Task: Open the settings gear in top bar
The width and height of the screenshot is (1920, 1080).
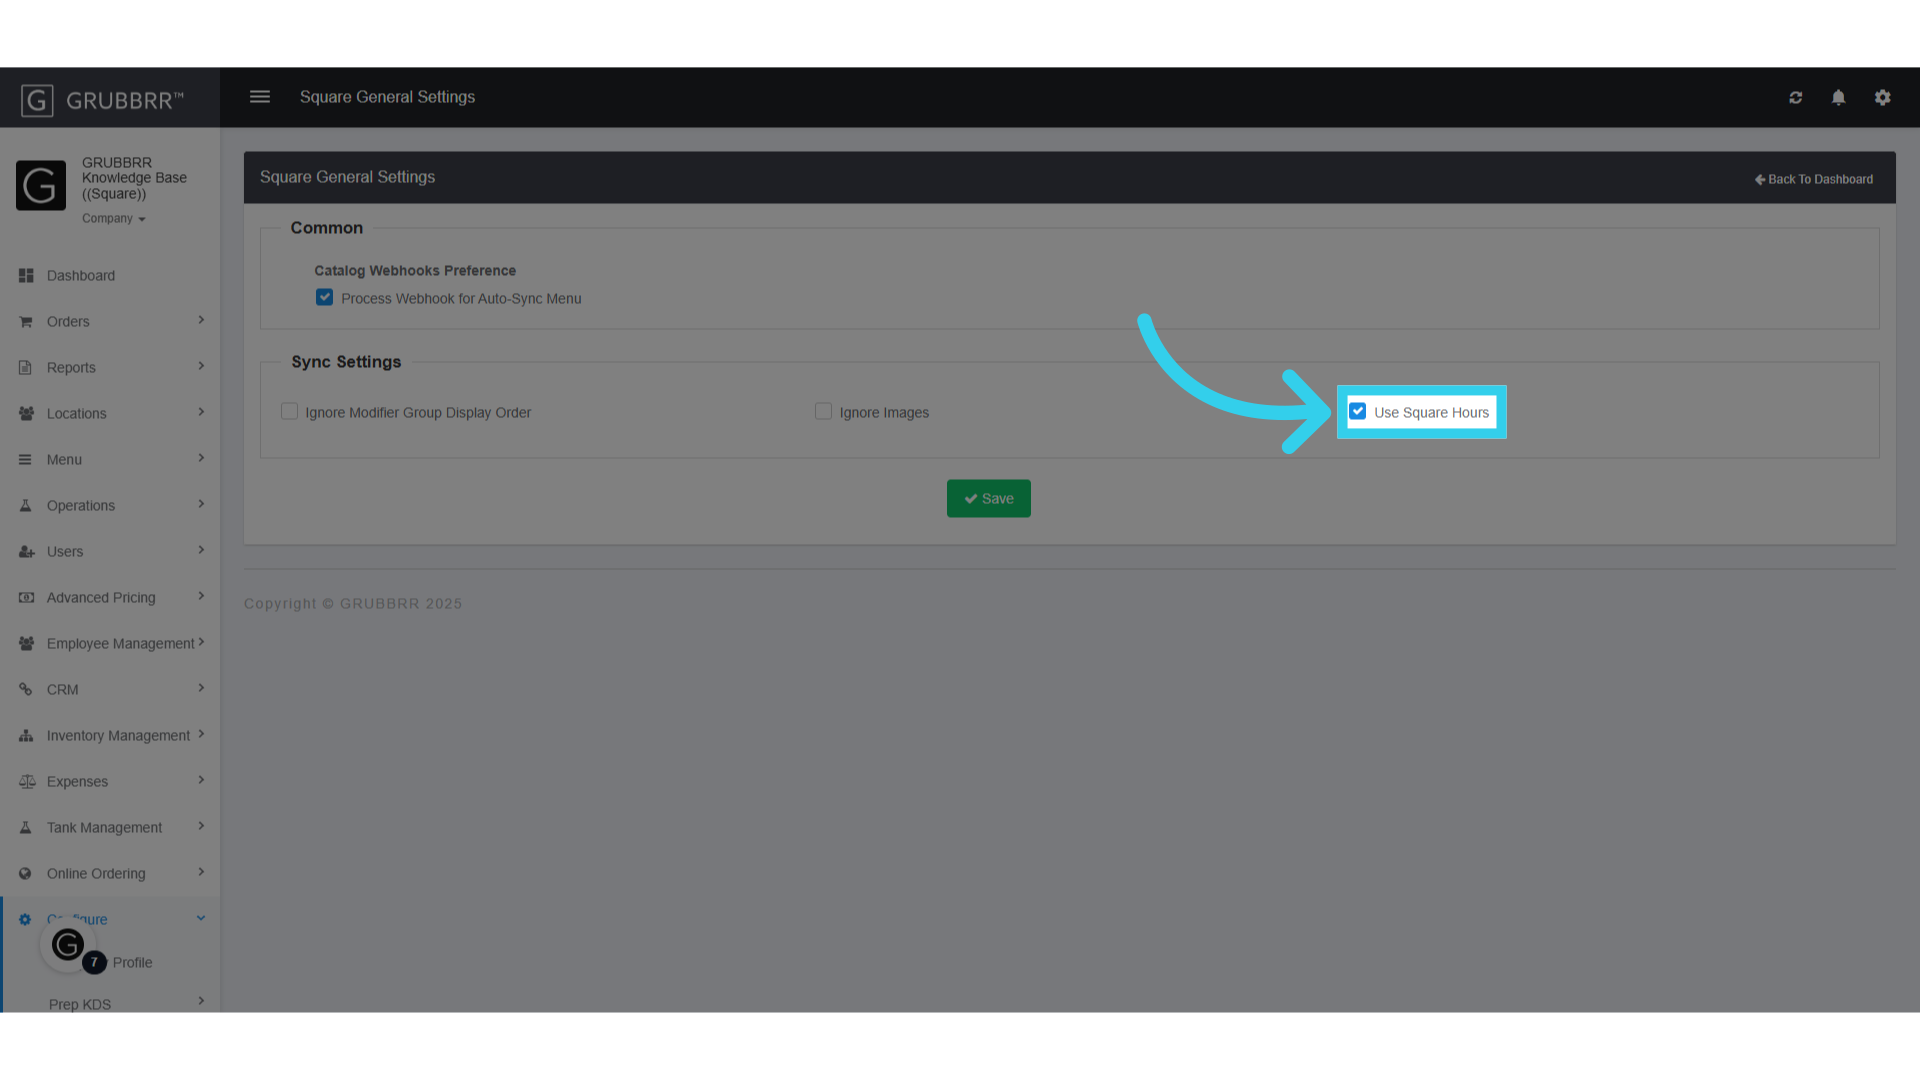Action: click(1883, 98)
